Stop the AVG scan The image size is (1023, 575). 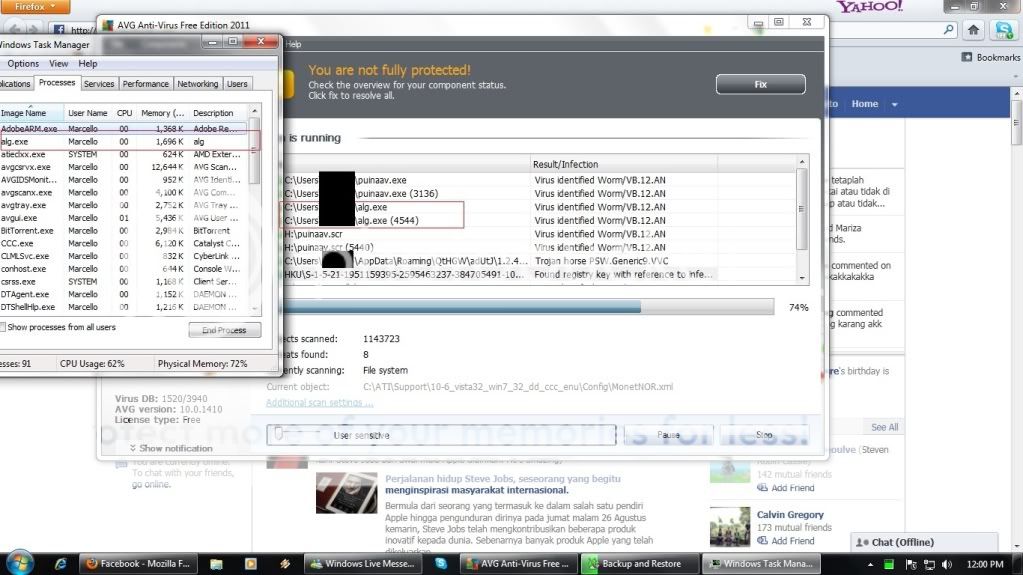tap(764, 435)
